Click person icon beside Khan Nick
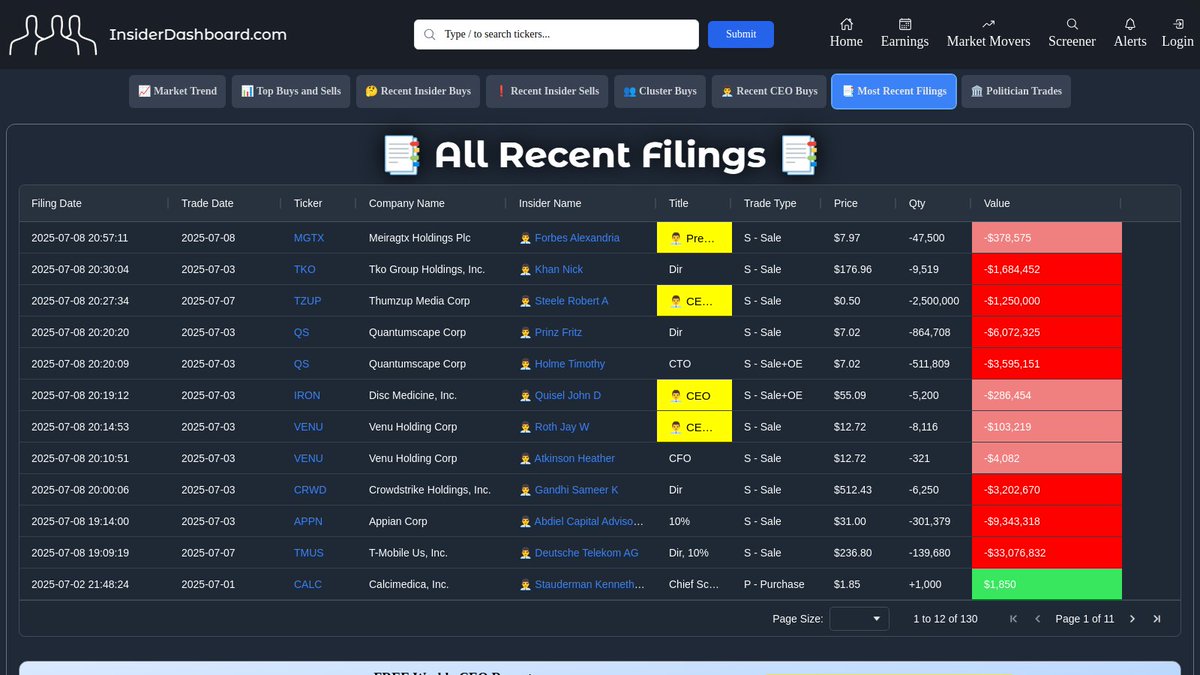Screen dimensions: 1200x675 (525, 270)
